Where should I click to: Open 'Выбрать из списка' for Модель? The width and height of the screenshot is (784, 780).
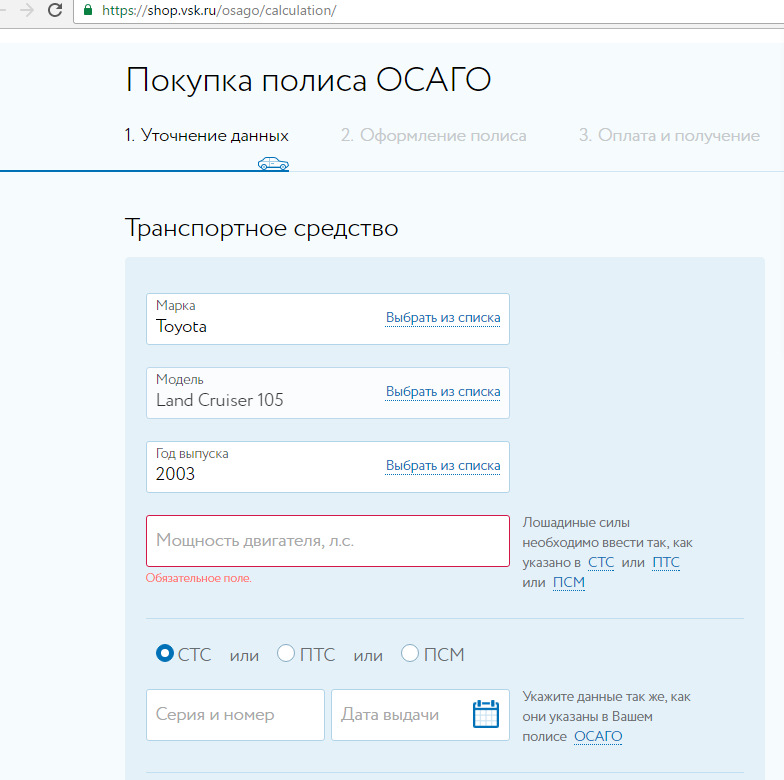point(443,392)
